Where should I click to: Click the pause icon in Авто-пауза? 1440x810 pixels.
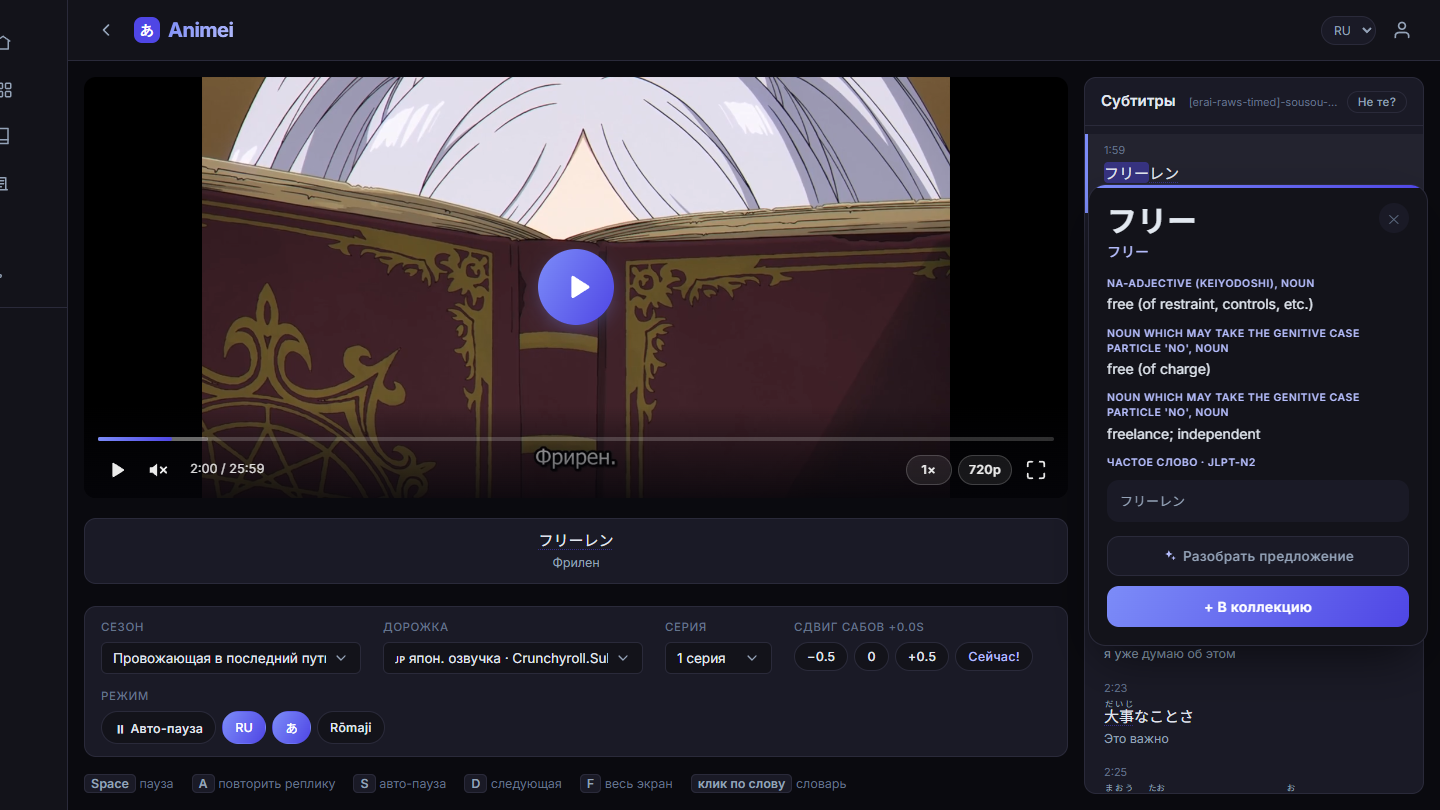click(120, 729)
